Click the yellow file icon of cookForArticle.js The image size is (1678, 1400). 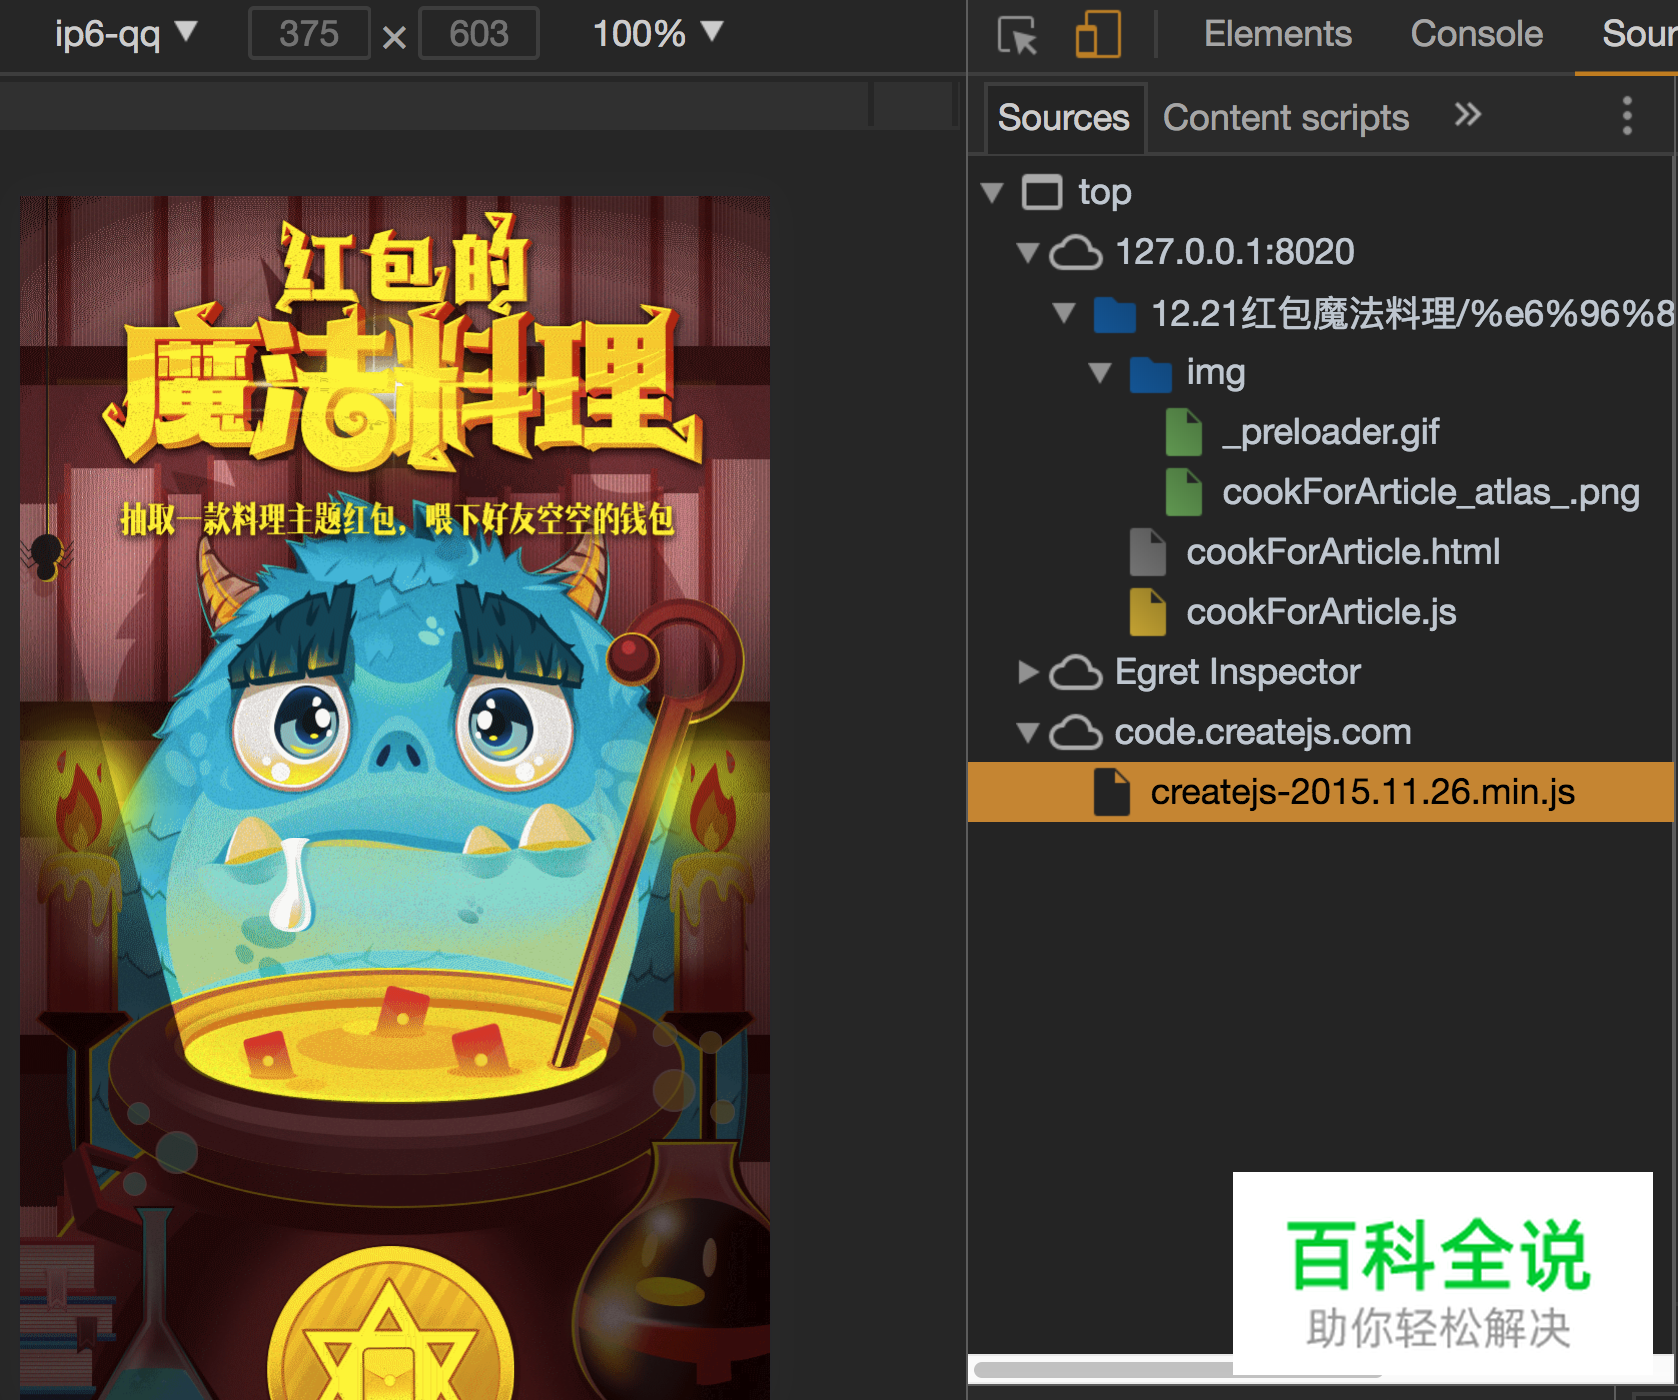[x=1148, y=612]
